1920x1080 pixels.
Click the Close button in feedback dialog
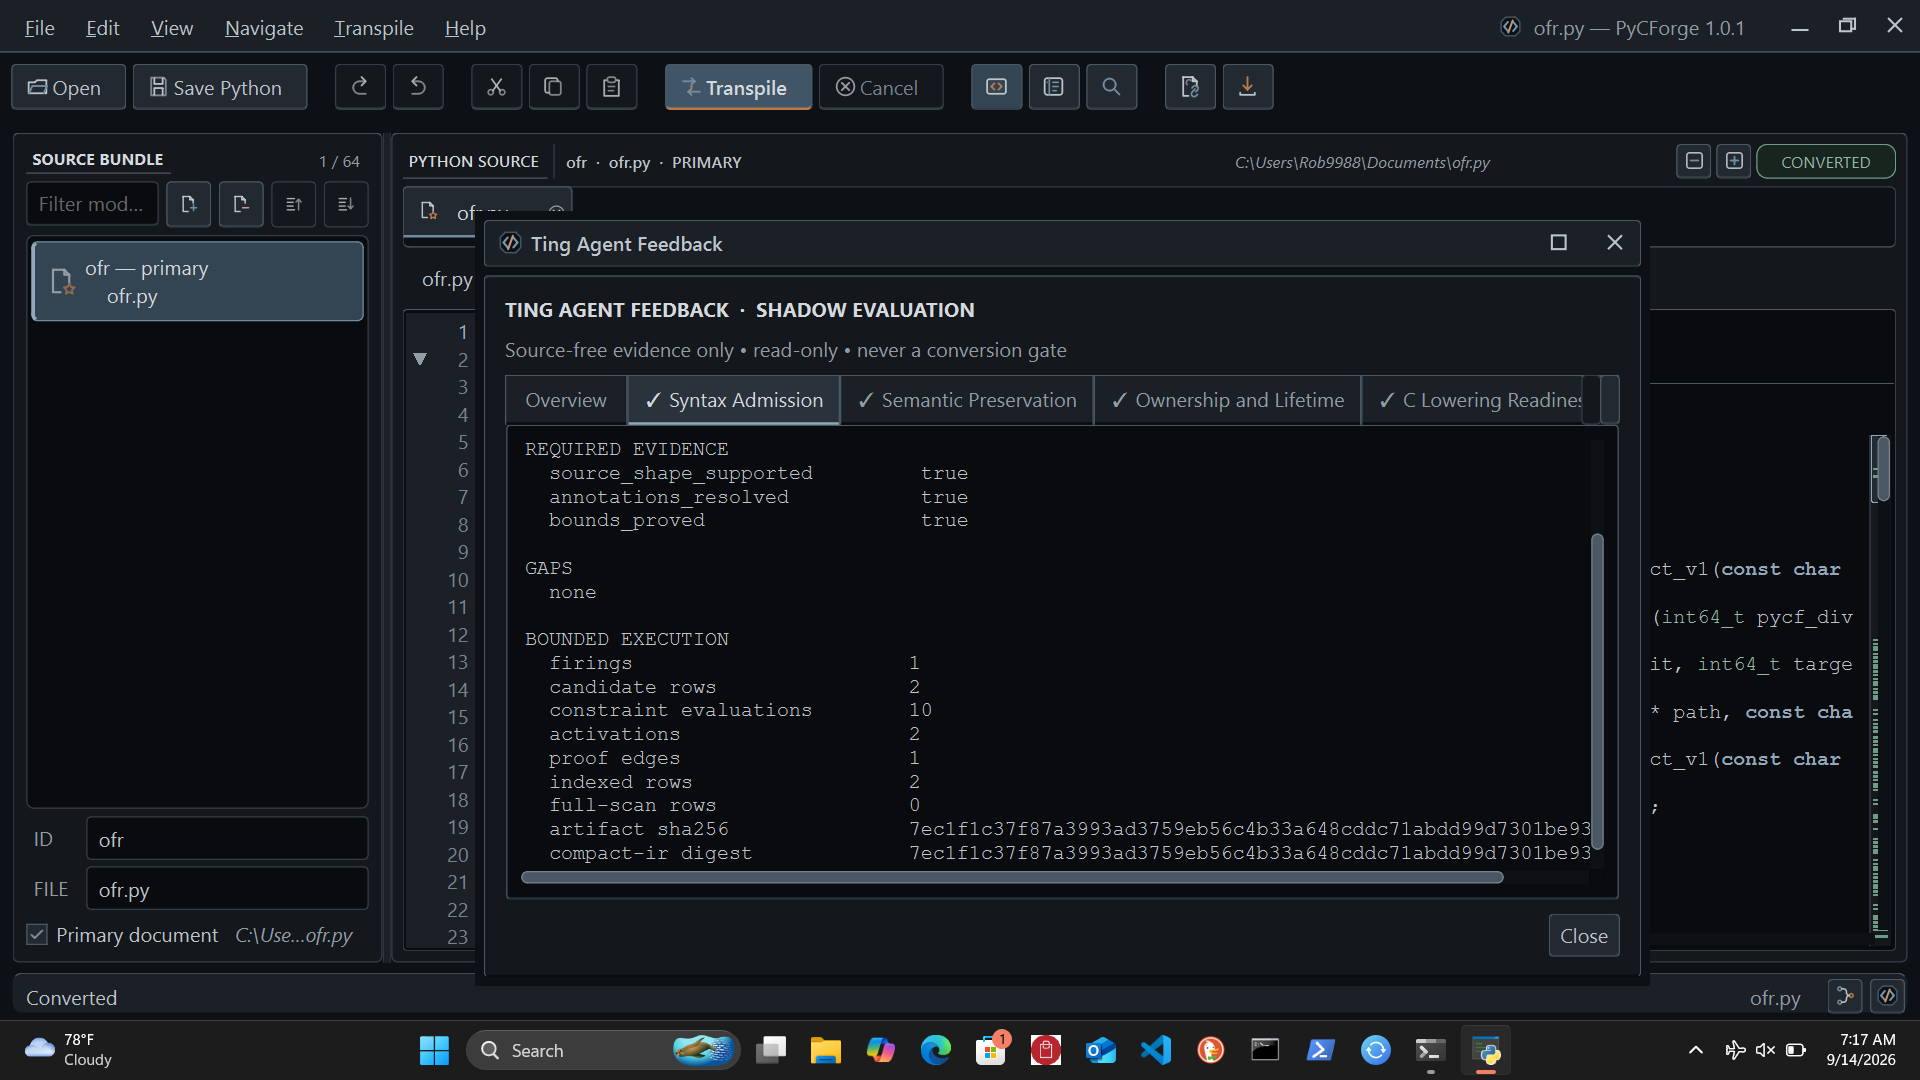(1584, 936)
